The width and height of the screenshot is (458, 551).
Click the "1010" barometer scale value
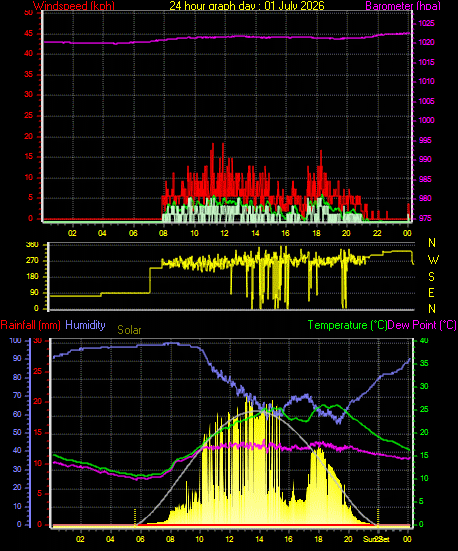click(426, 81)
